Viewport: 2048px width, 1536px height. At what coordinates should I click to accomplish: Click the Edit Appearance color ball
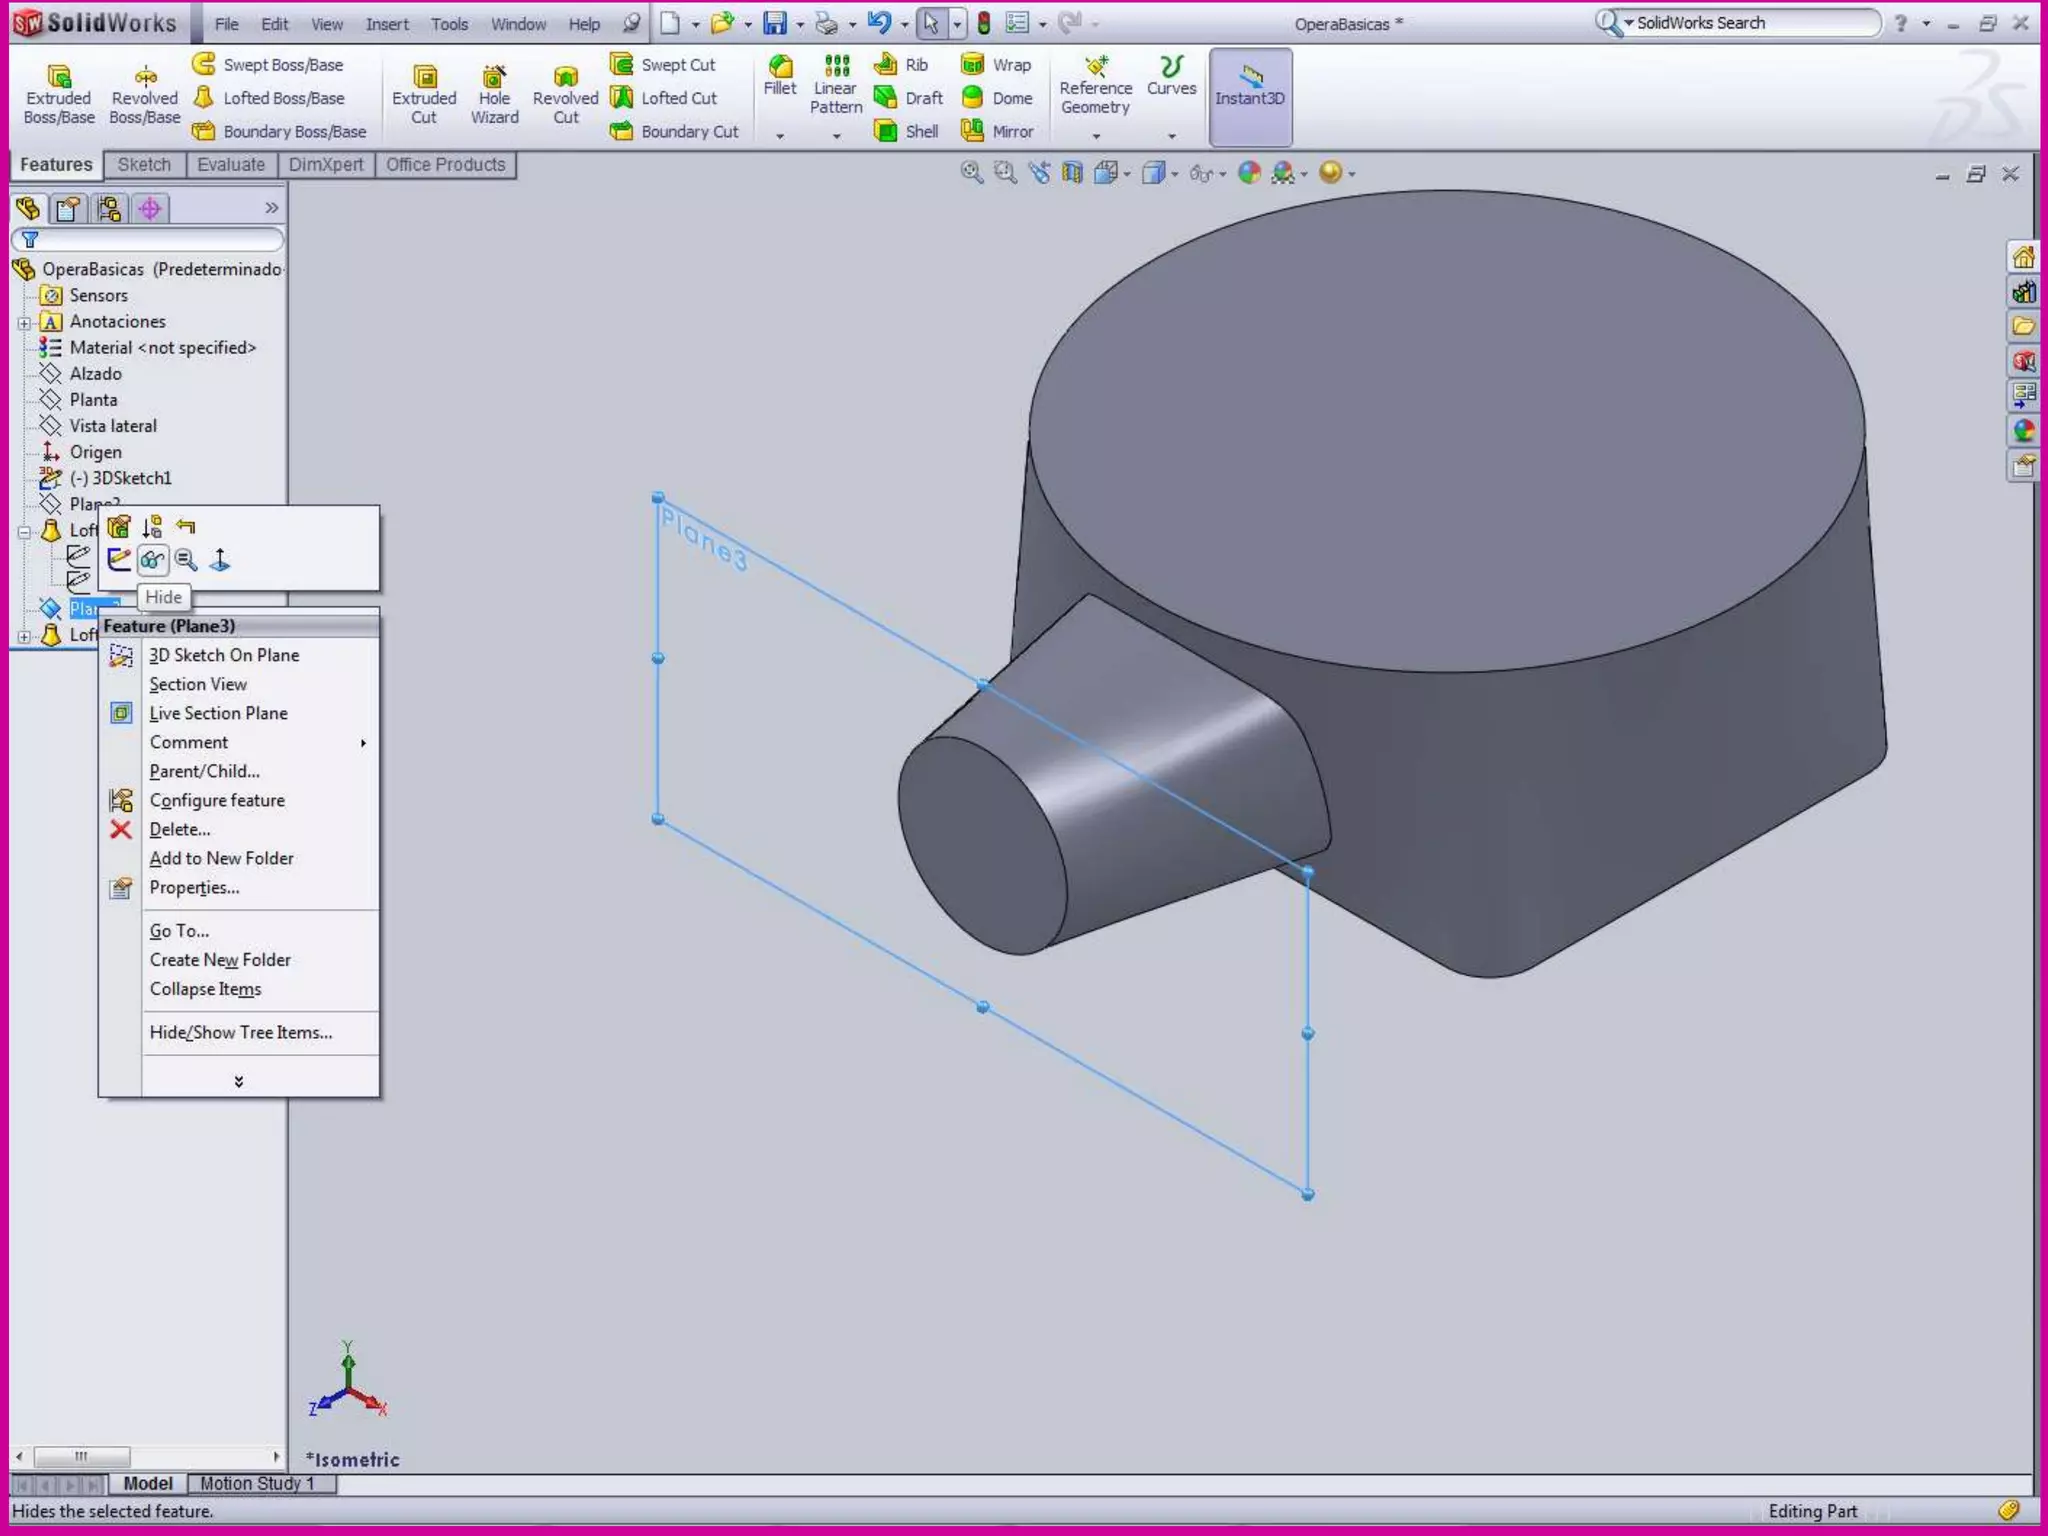point(1249,173)
